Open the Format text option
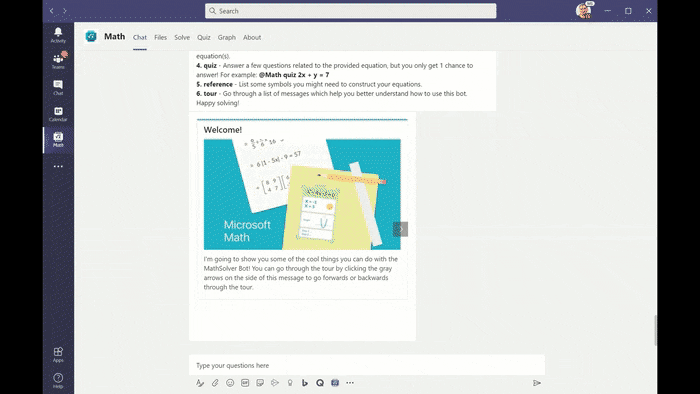Image resolution: width=700 pixels, height=394 pixels. pos(200,383)
